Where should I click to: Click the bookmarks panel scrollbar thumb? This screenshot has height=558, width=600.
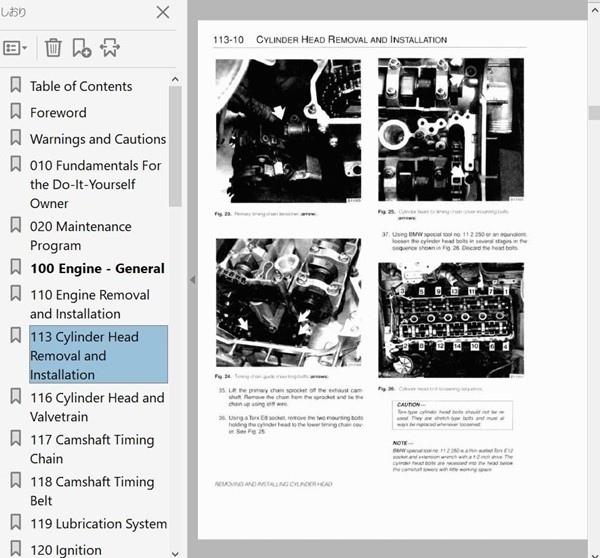coord(175,146)
